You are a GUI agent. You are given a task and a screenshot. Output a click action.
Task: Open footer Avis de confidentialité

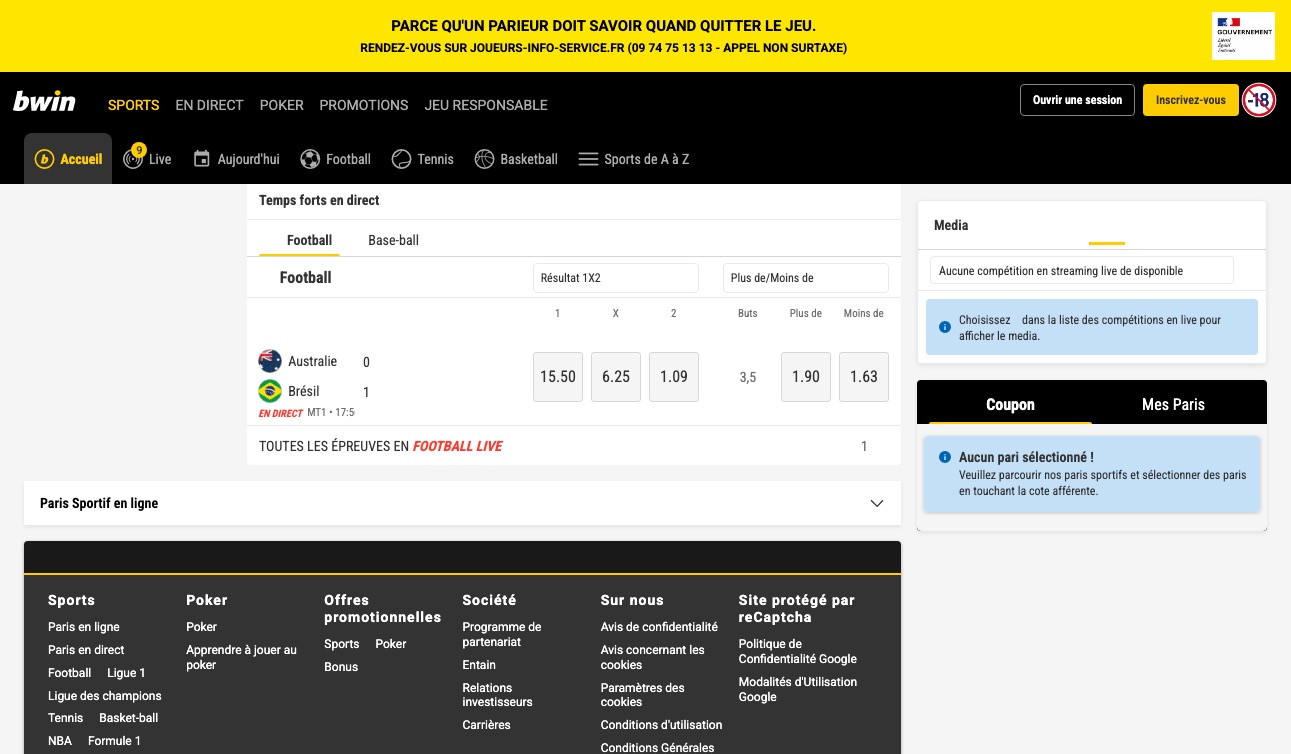(x=659, y=627)
